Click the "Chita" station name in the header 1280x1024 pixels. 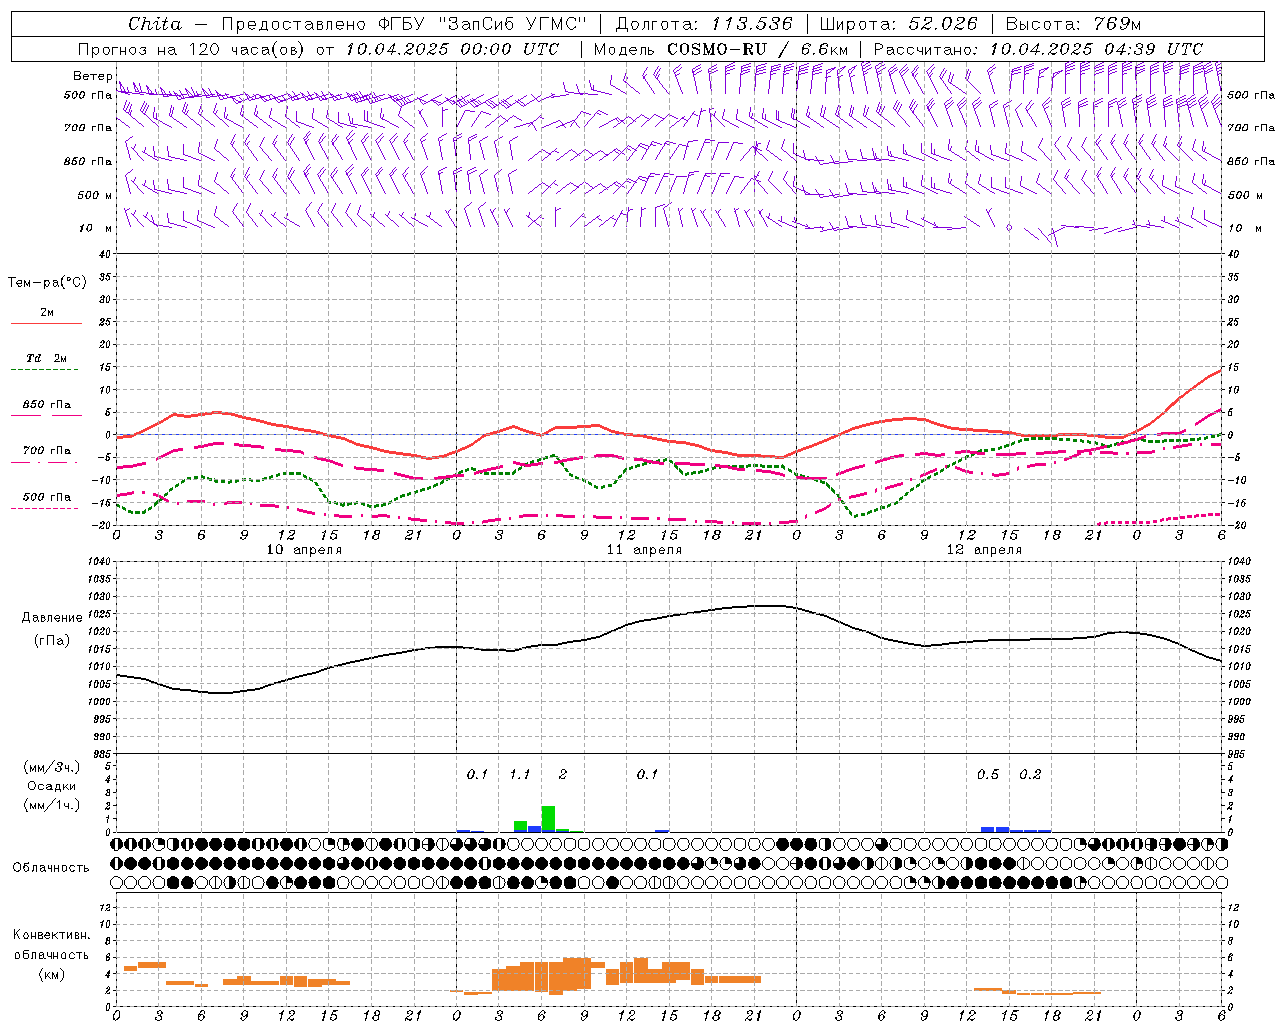tap(155, 24)
